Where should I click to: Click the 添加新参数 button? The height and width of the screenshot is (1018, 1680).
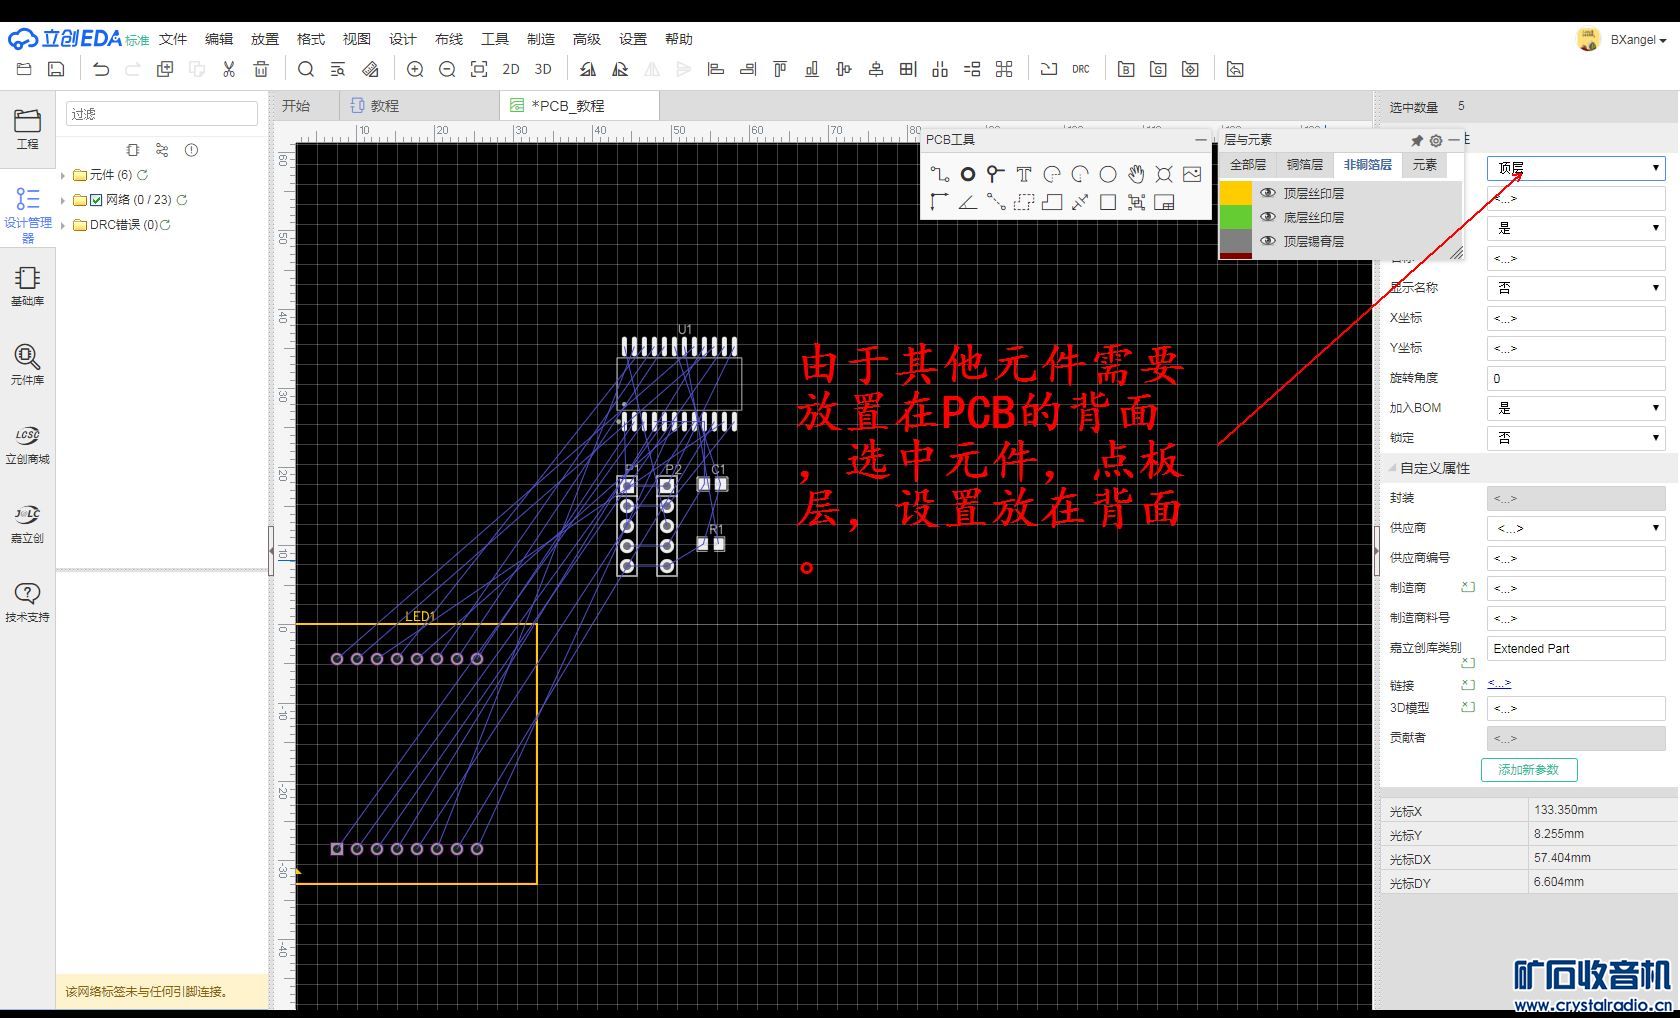tap(1528, 769)
